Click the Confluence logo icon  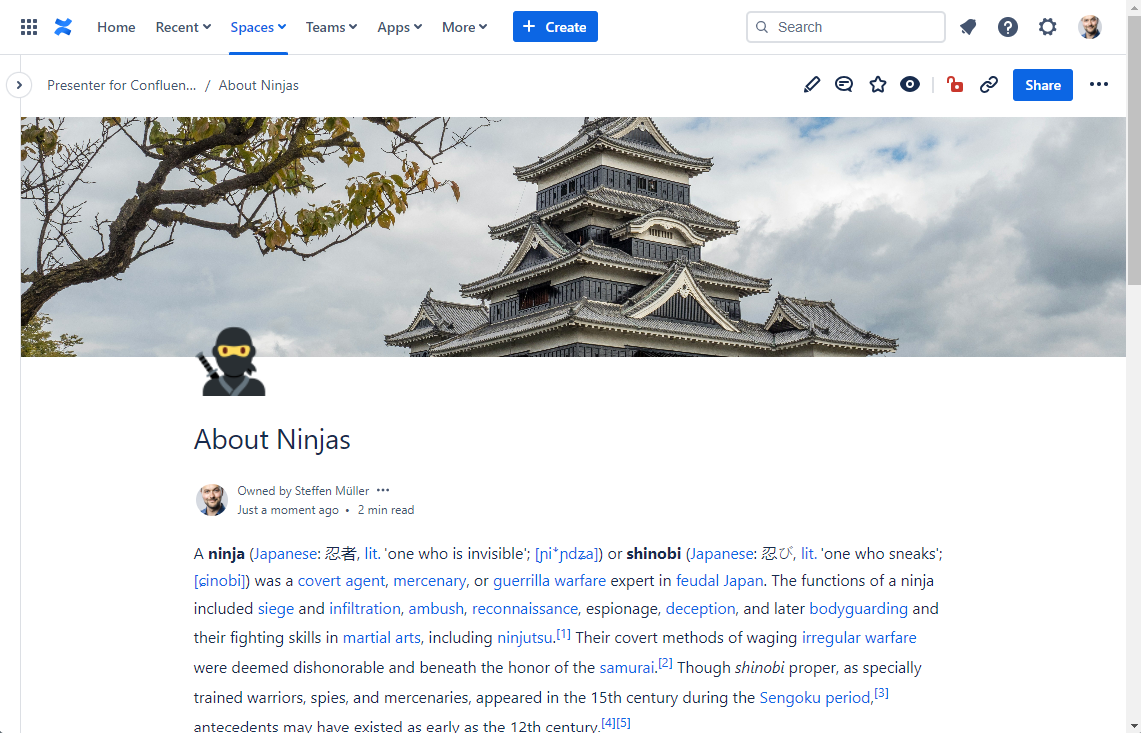[x=63, y=27]
